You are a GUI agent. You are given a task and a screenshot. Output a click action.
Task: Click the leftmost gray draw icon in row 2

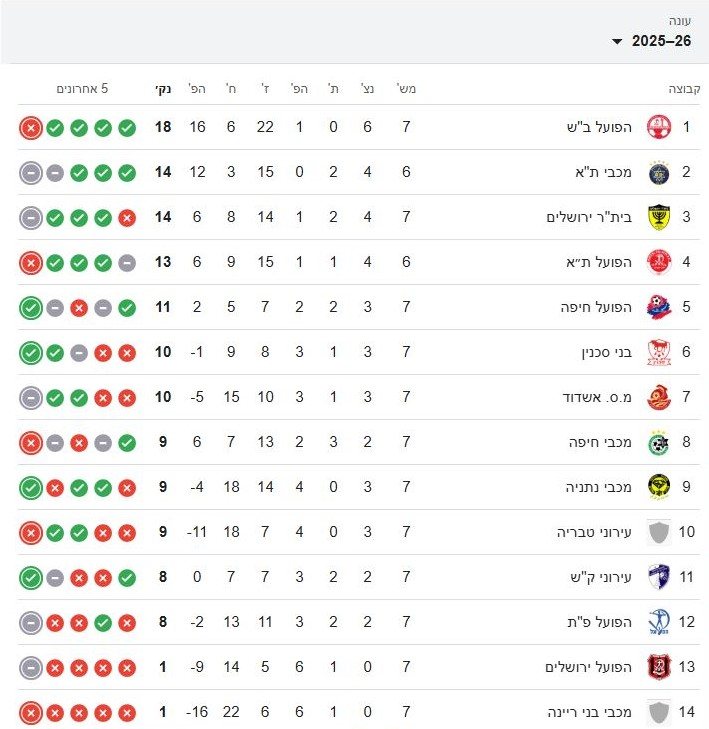30,173
